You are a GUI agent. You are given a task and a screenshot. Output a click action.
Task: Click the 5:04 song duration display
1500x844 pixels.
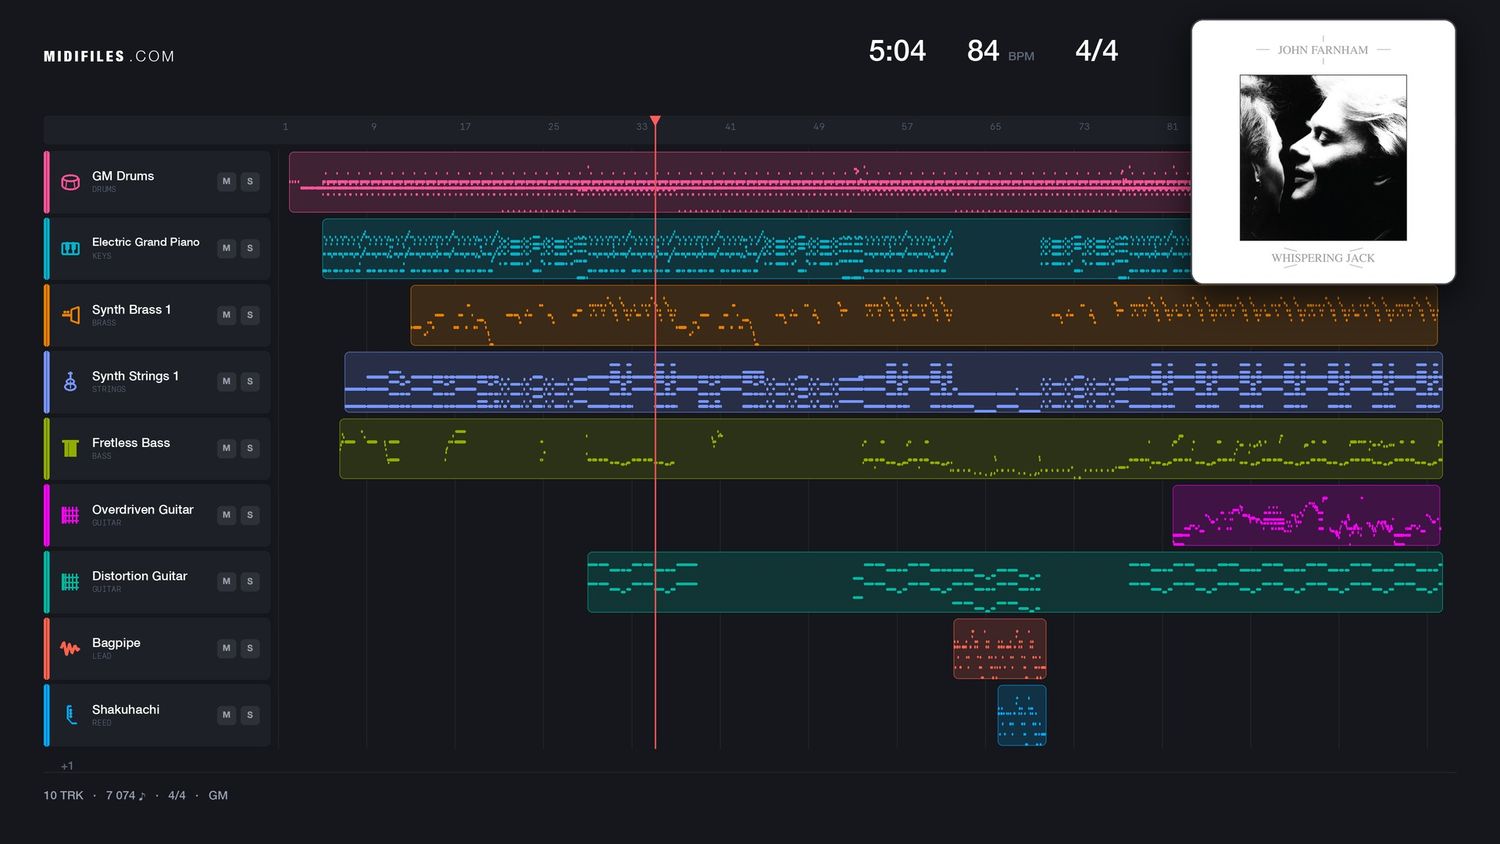897,51
